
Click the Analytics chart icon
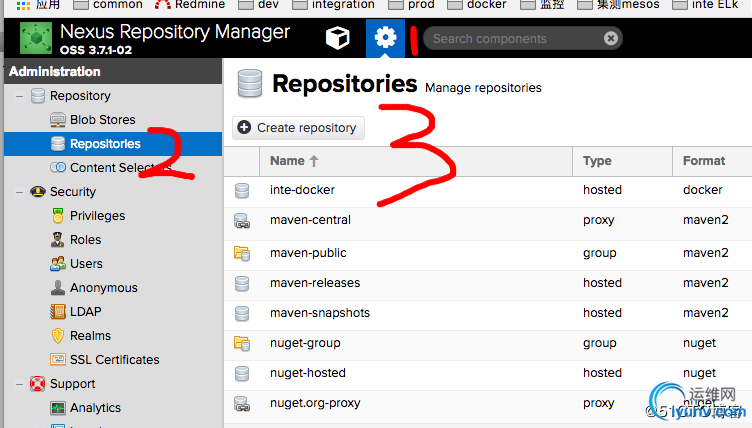(58, 408)
